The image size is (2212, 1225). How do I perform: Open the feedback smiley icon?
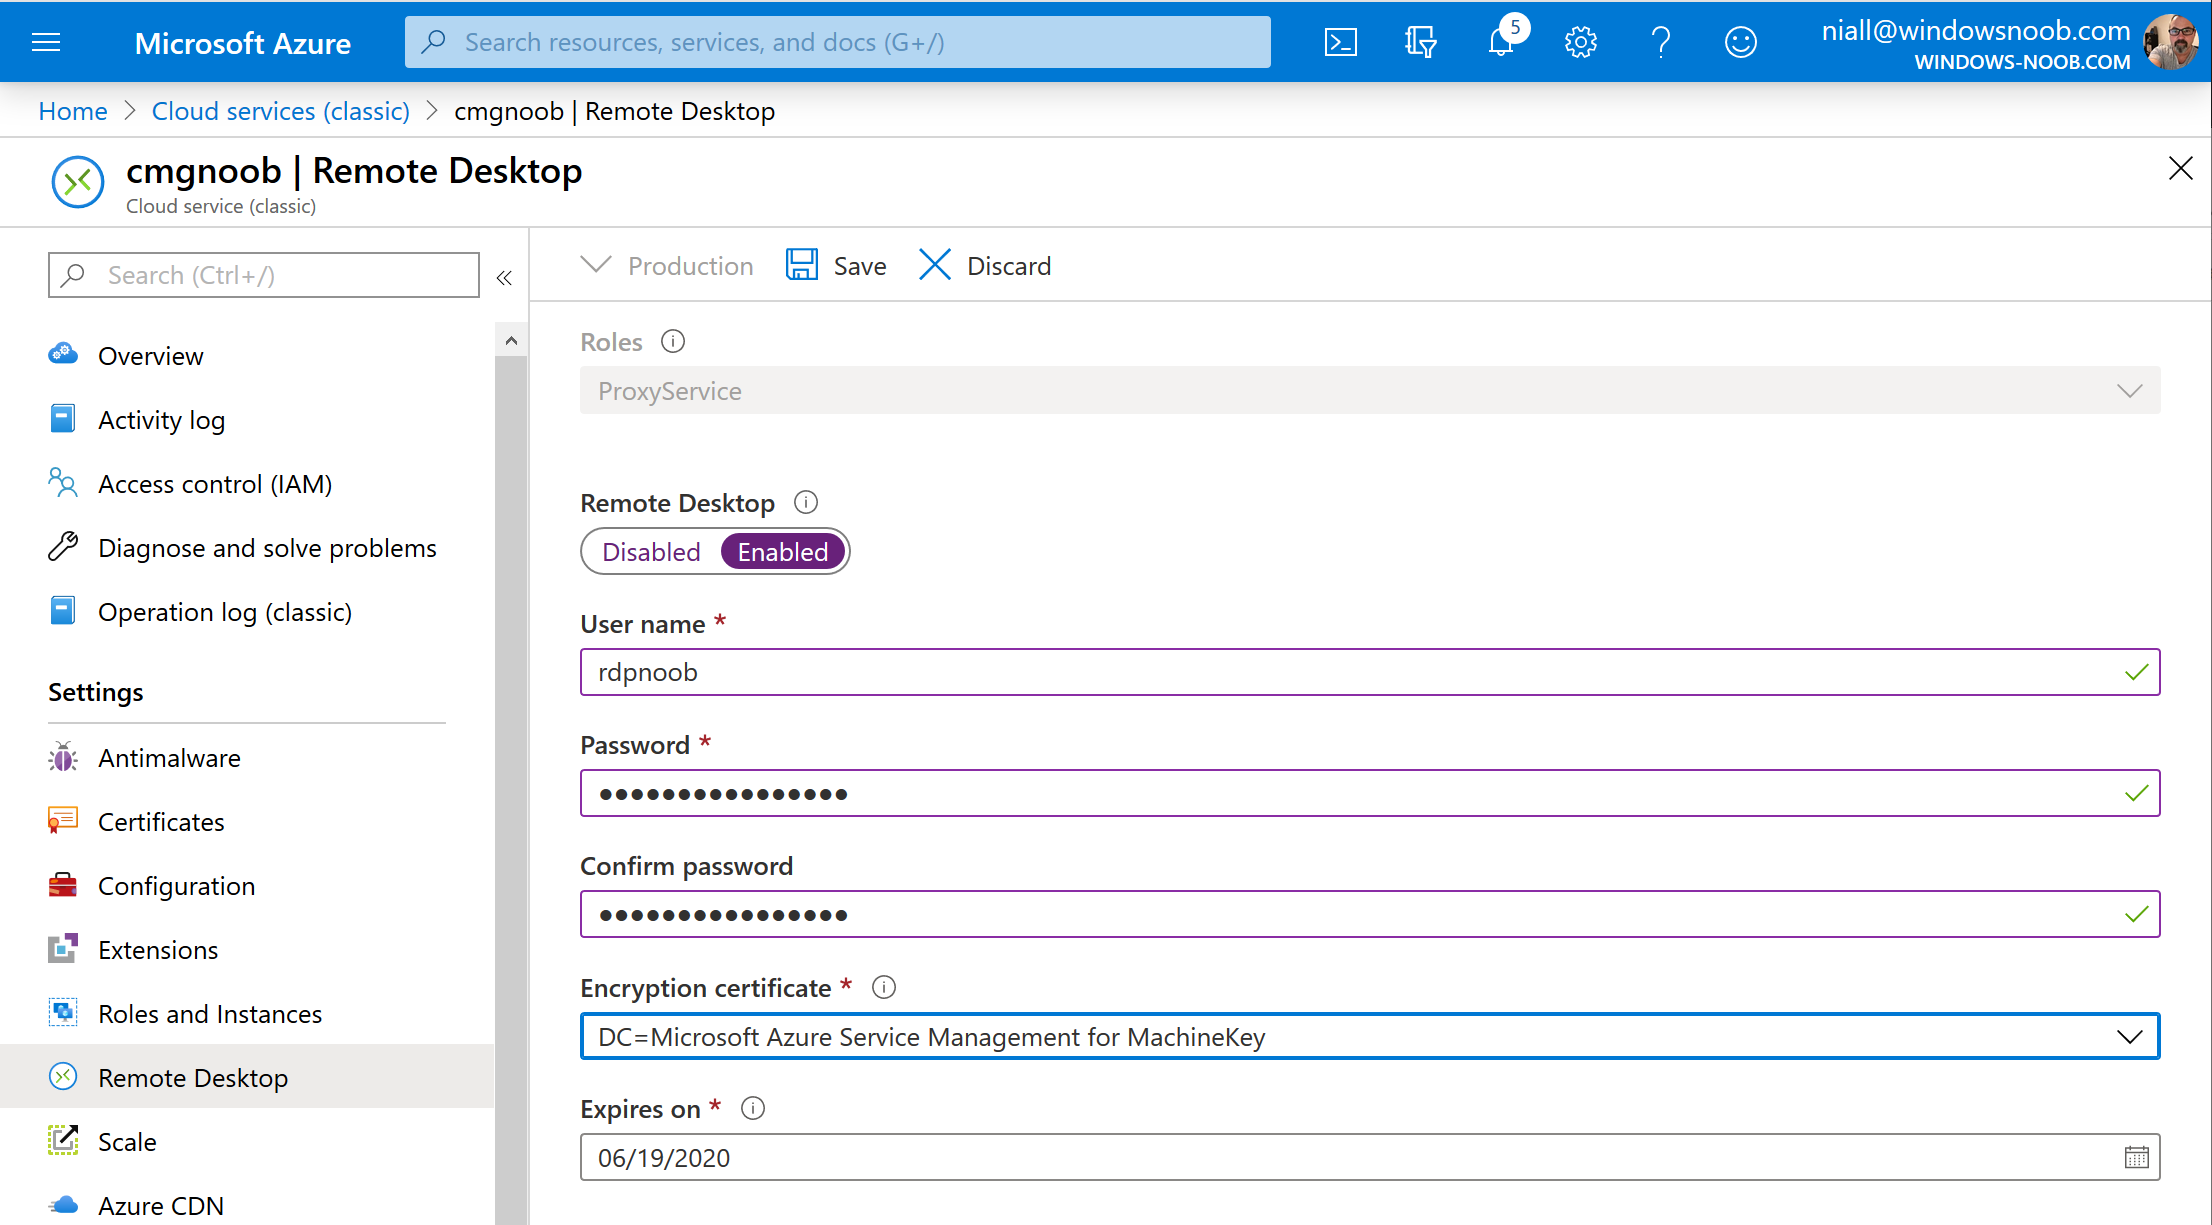[x=1740, y=42]
